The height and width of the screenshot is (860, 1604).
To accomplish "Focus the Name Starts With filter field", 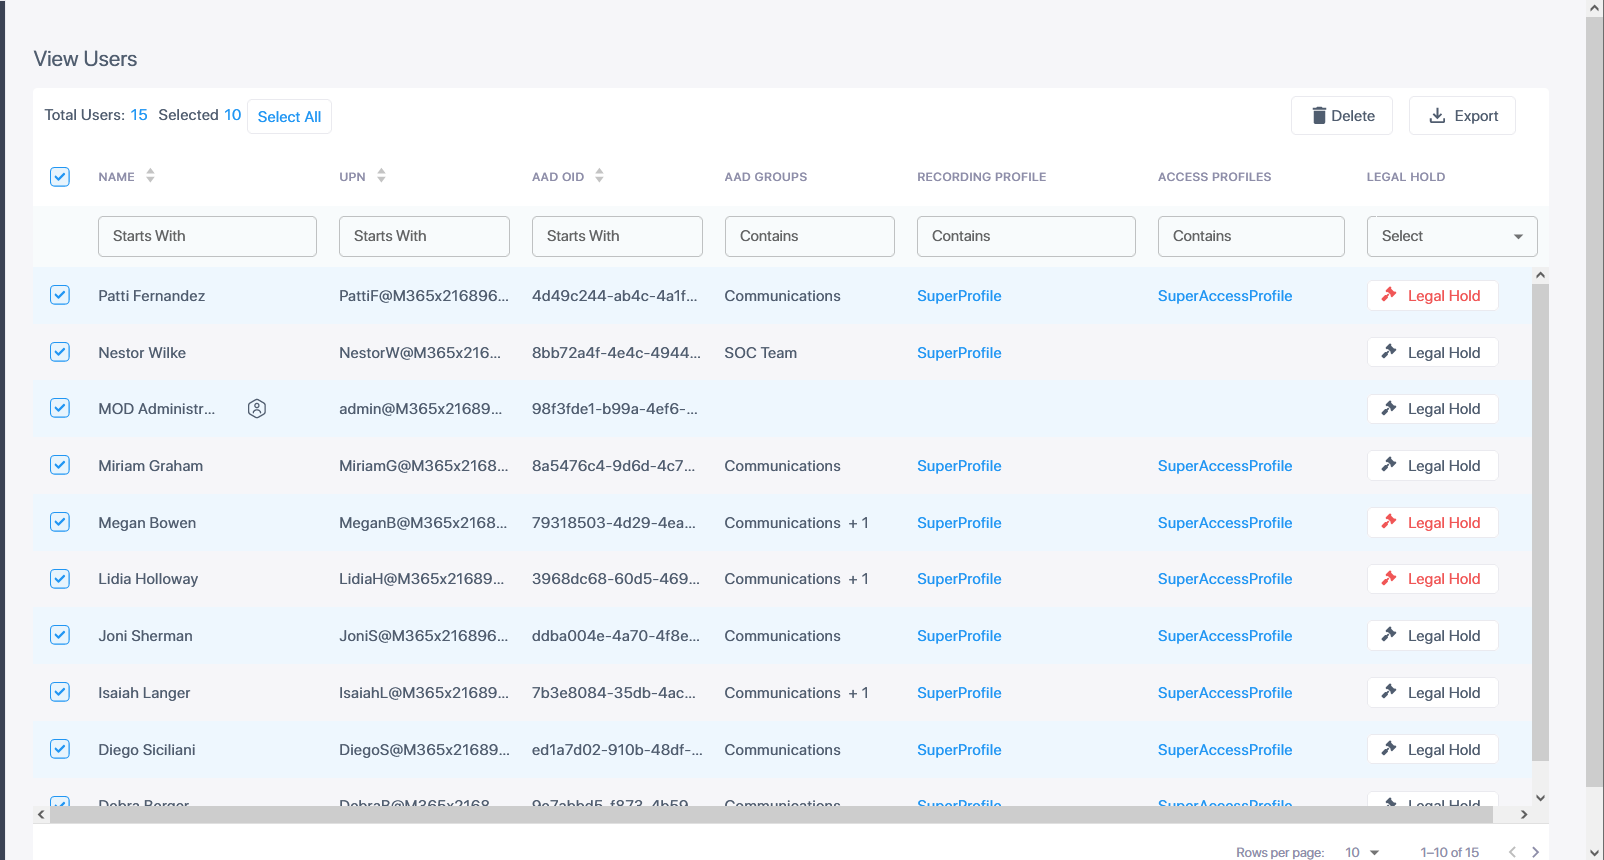I will [x=207, y=236].
